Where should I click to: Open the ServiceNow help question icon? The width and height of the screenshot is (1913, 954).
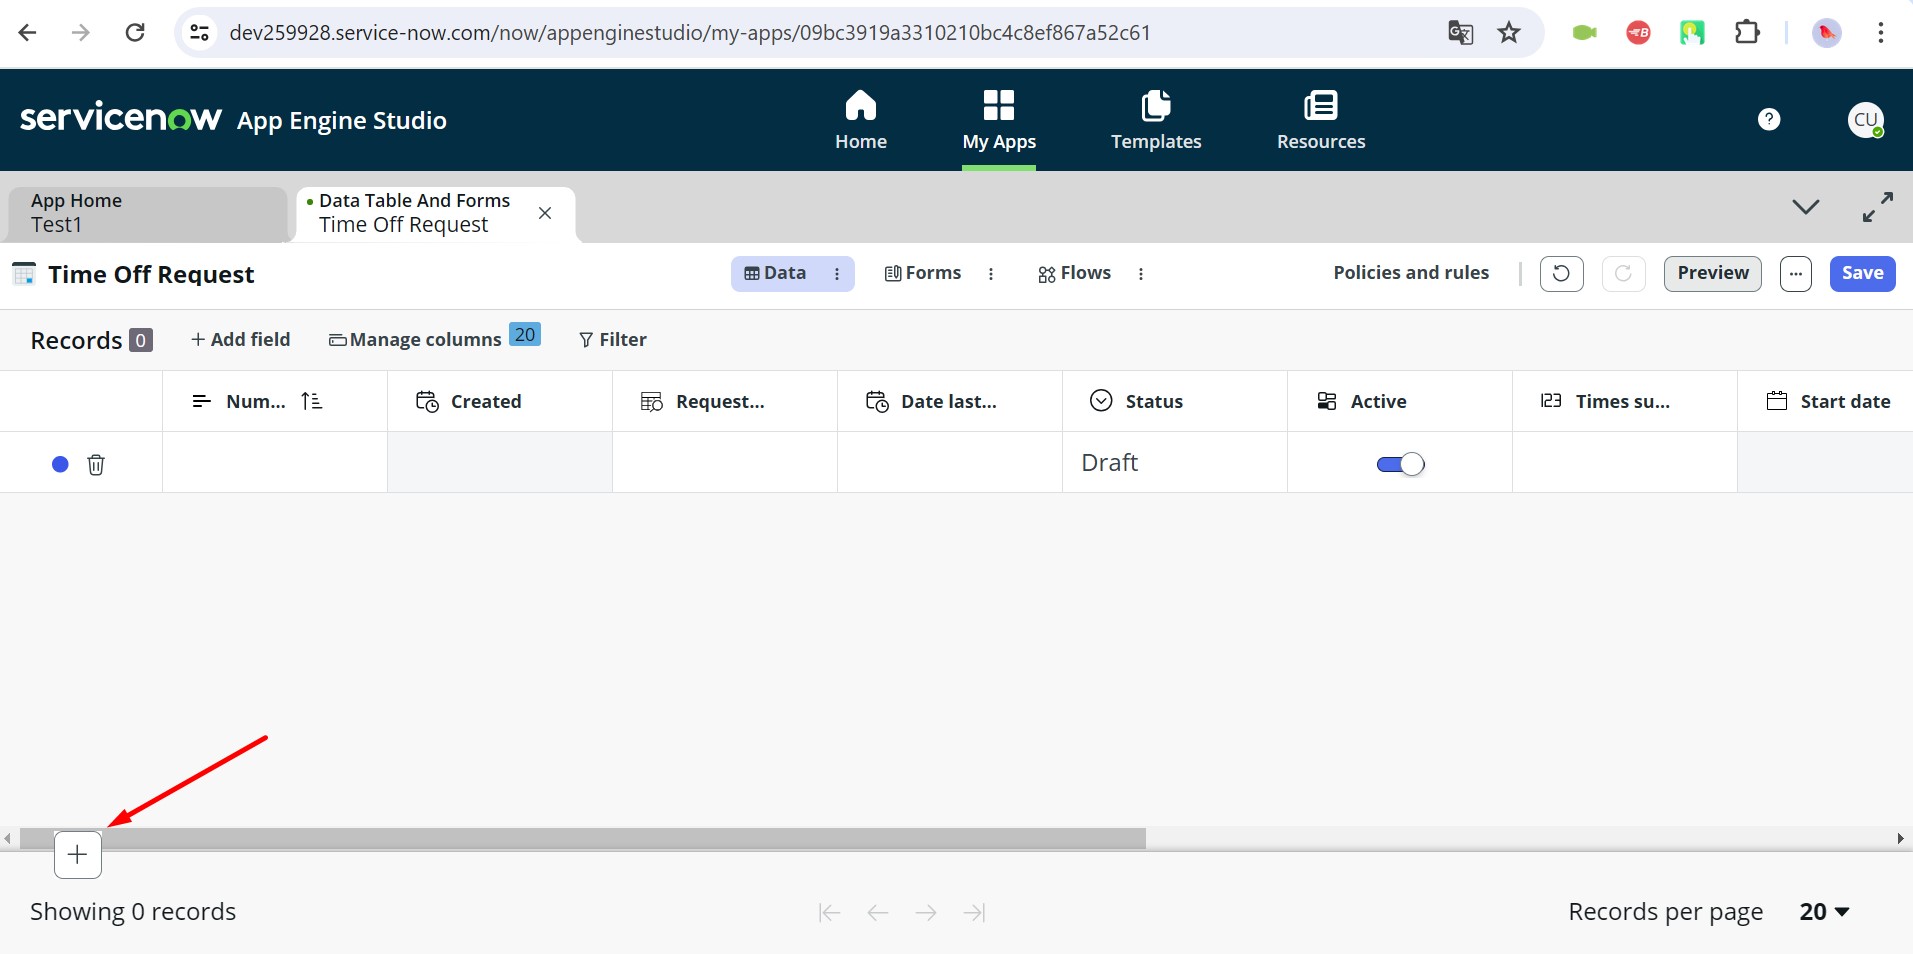point(1769,120)
